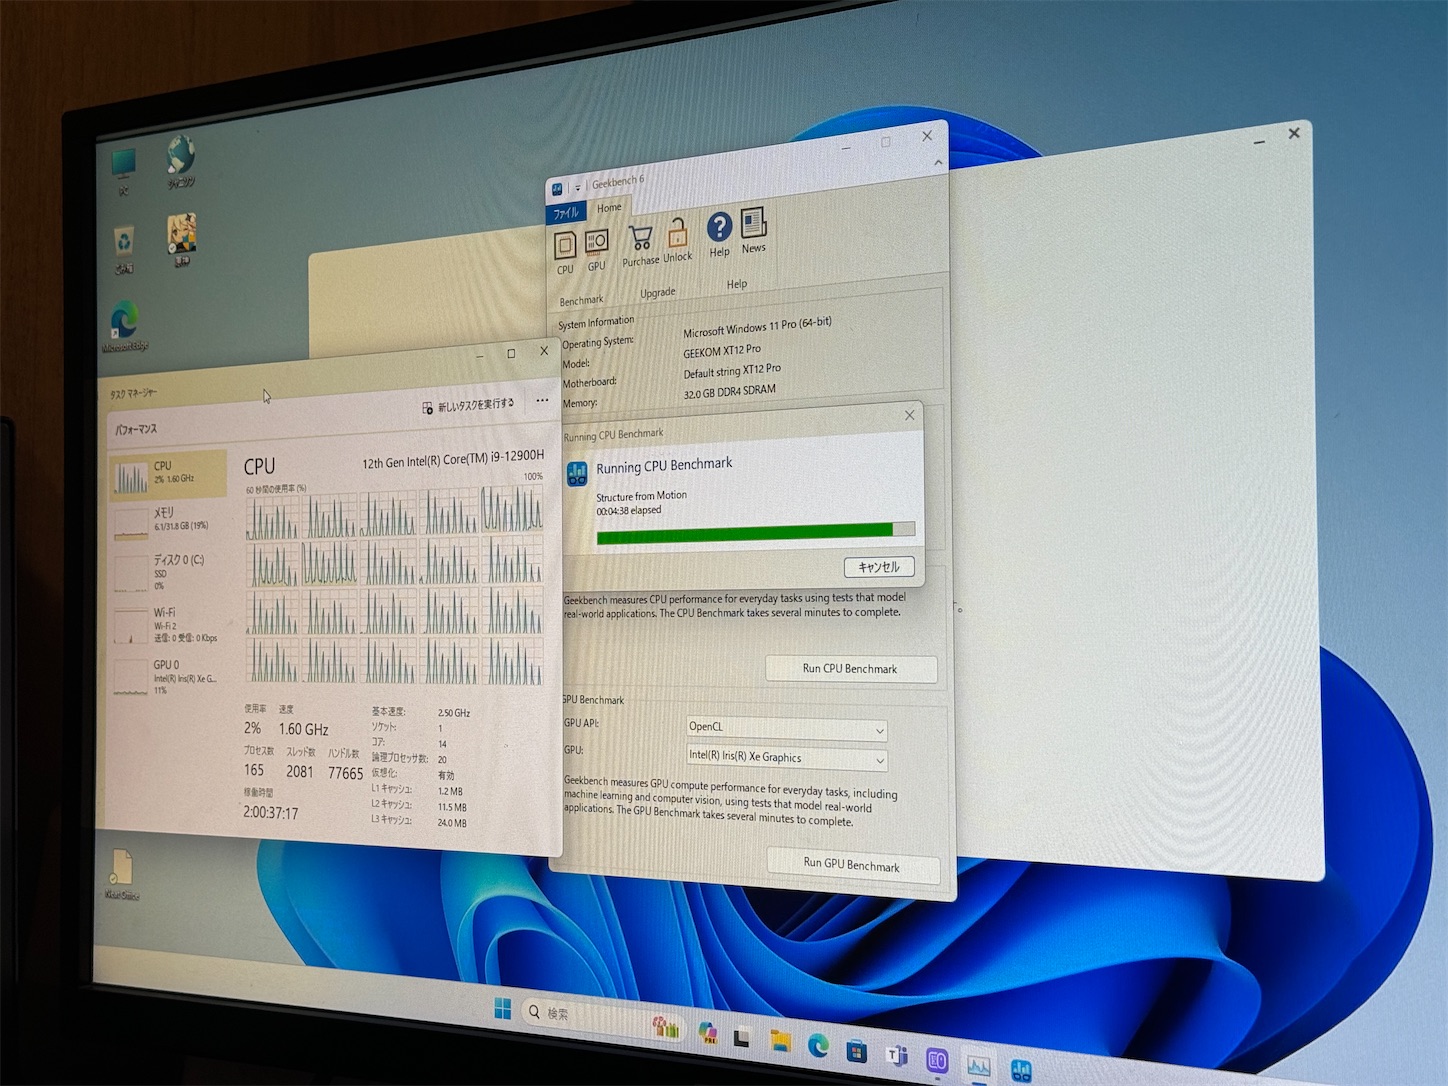Select Wi-Fi in Task Manager performance sidebar
The width and height of the screenshot is (1448, 1086).
[x=168, y=624]
